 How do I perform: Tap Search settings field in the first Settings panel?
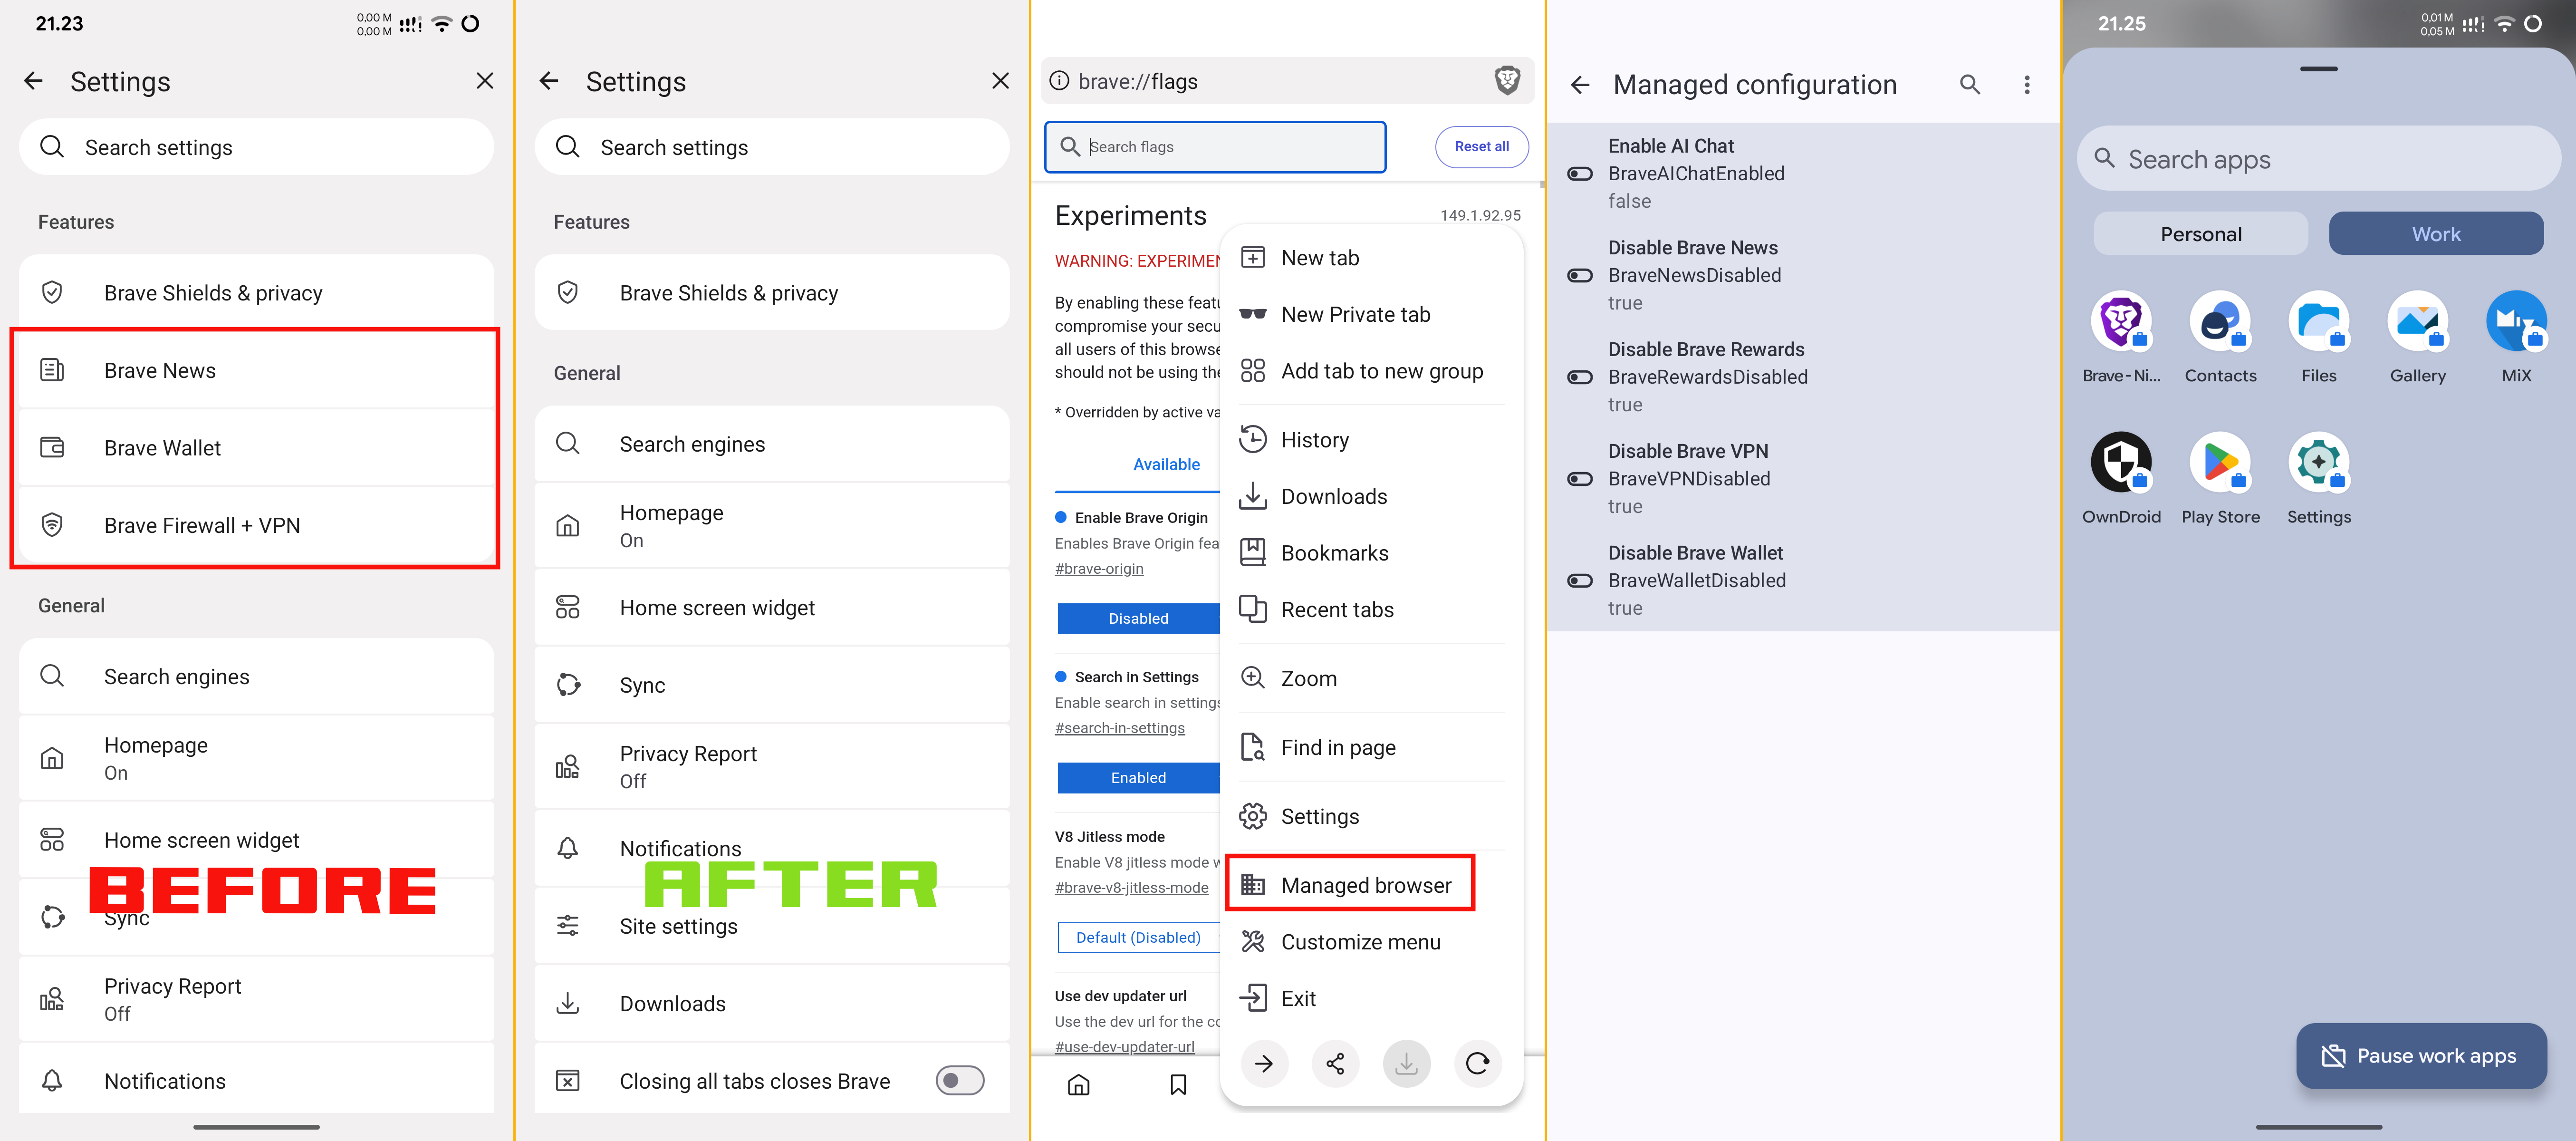pyautogui.click(x=256, y=147)
